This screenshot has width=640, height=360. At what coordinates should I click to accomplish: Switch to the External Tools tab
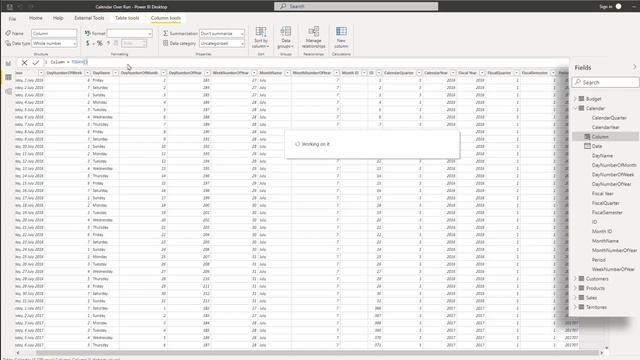(x=89, y=18)
